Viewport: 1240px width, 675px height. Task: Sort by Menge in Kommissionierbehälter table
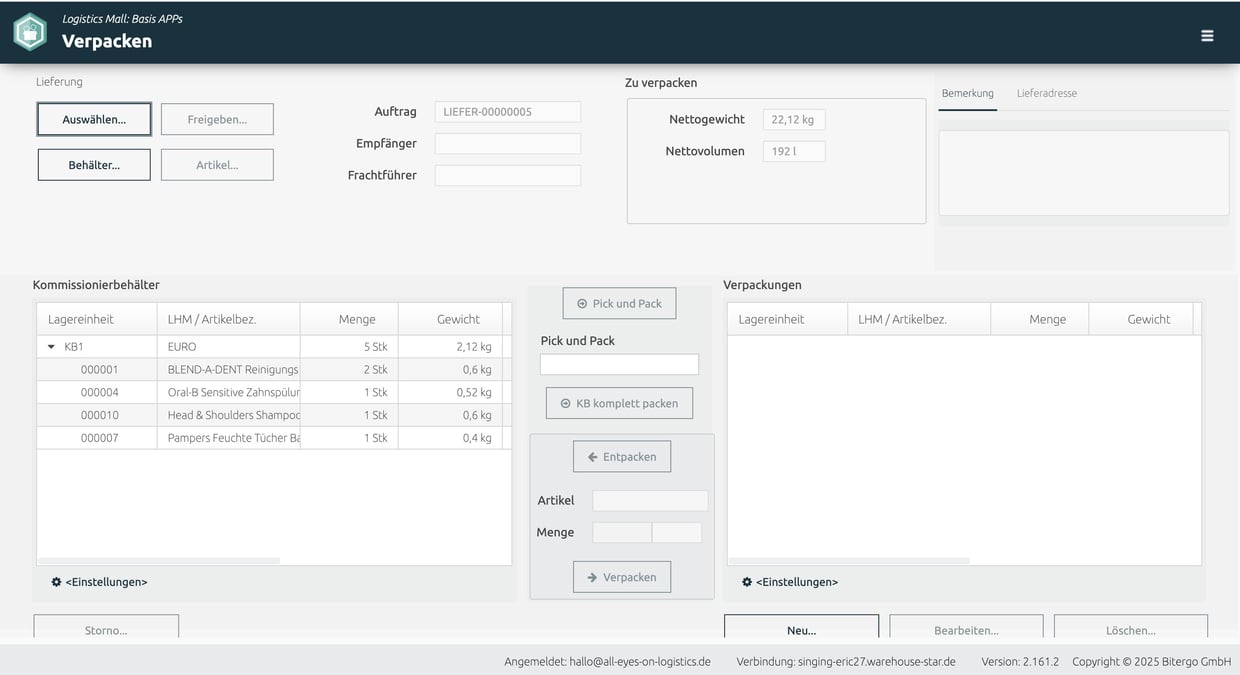(349, 319)
